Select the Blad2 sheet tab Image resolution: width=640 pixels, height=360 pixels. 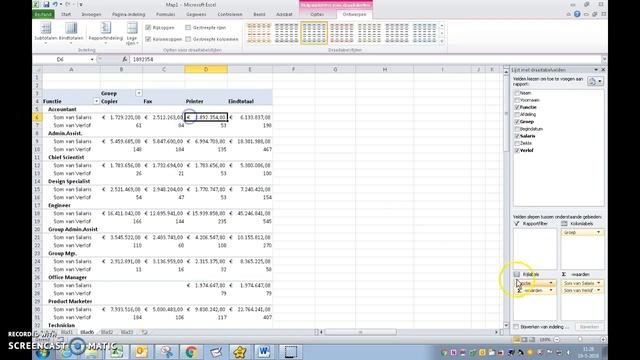point(107,332)
